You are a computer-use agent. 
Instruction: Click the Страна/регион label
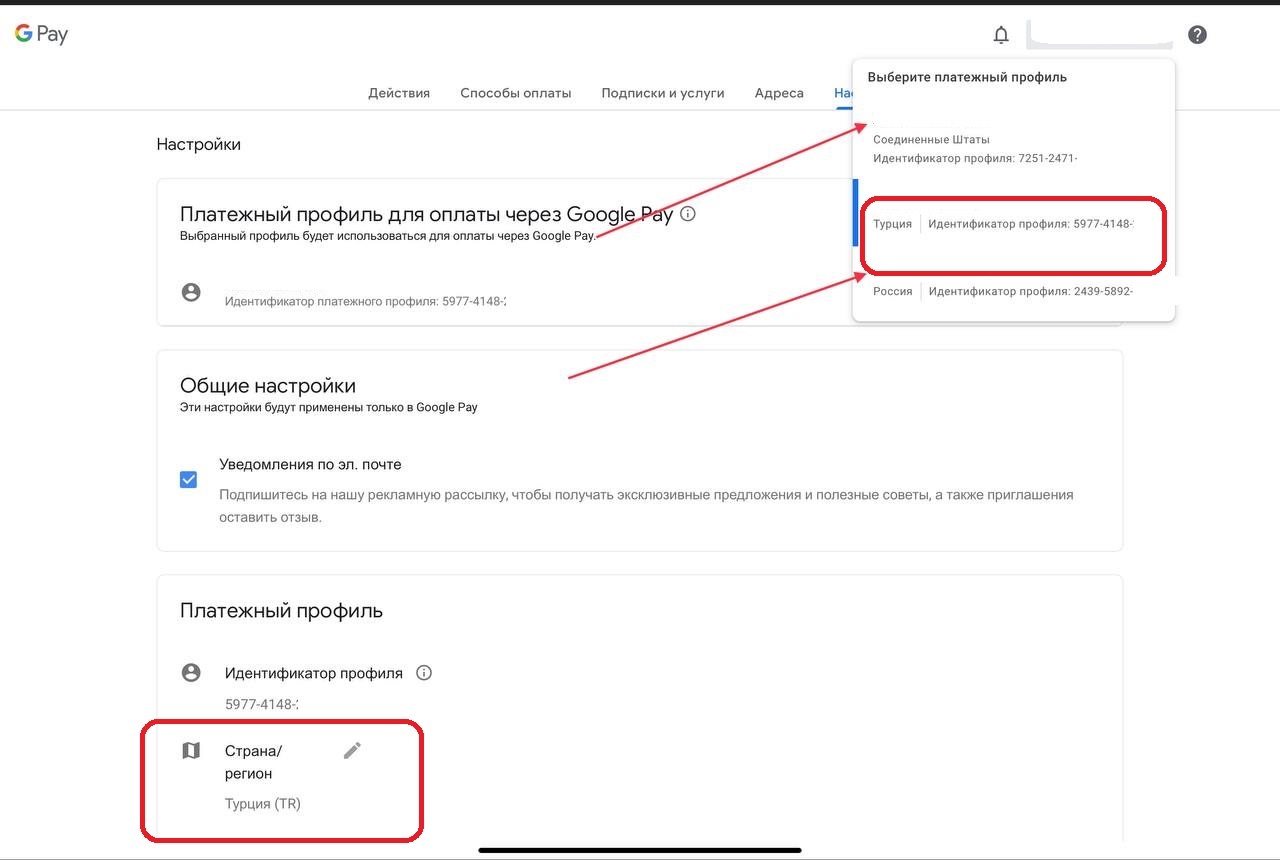tap(253, 762)
